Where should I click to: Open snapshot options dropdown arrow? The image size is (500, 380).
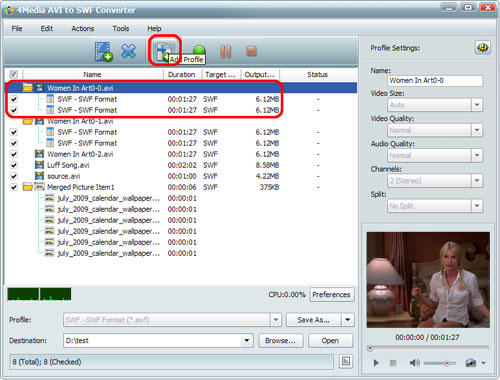click(483, 363)
